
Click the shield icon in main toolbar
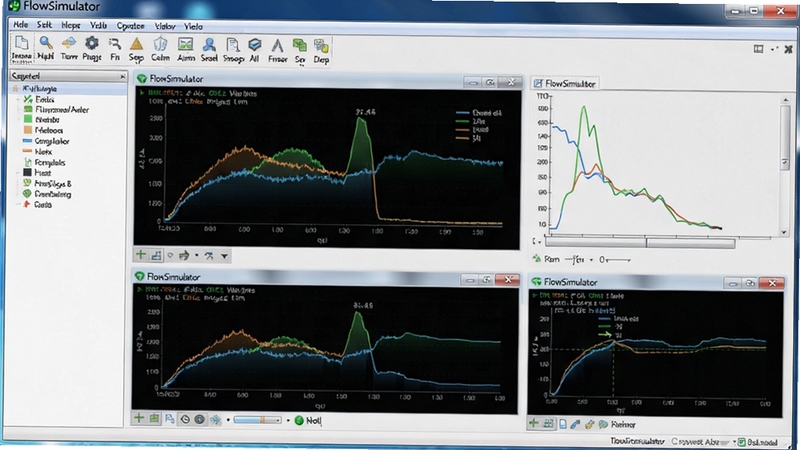160,44
